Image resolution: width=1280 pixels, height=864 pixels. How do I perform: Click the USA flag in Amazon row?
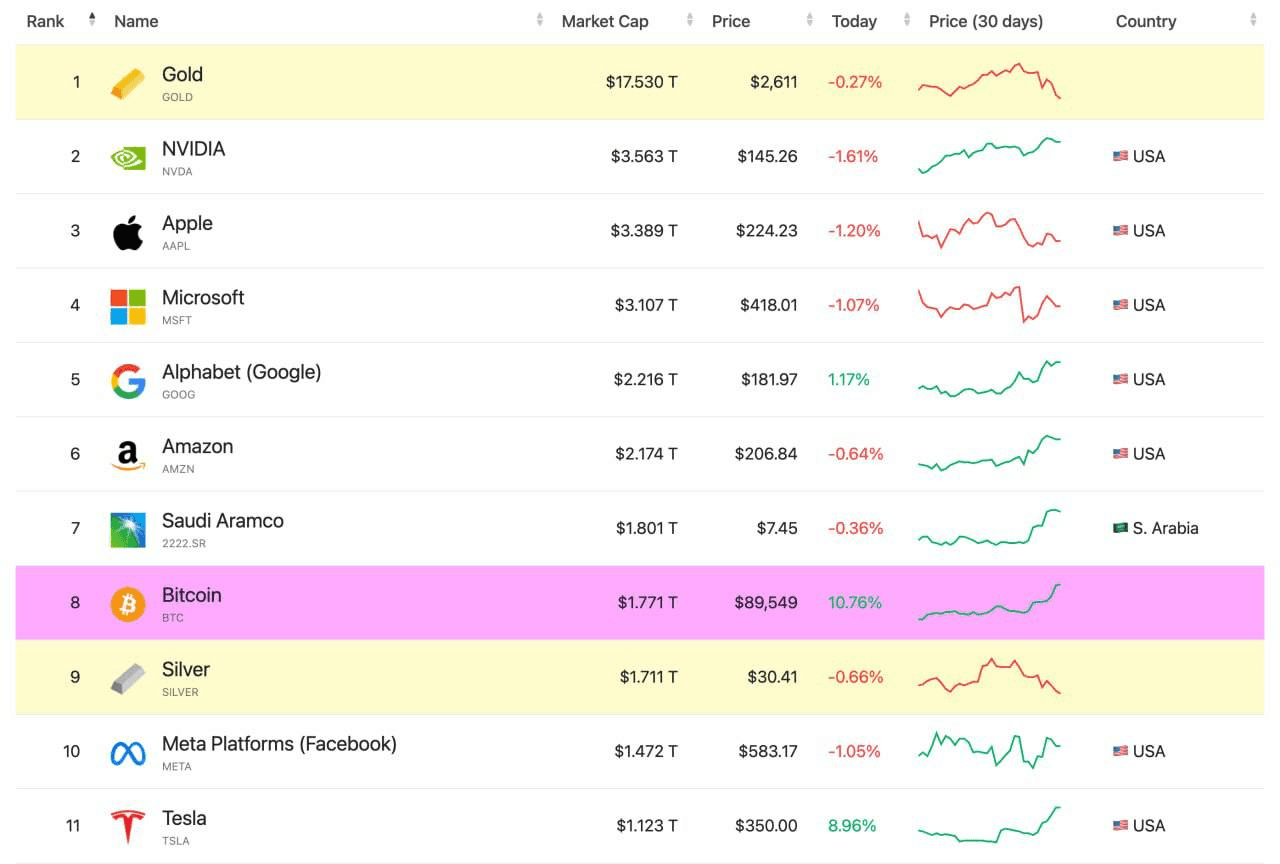1121,454
